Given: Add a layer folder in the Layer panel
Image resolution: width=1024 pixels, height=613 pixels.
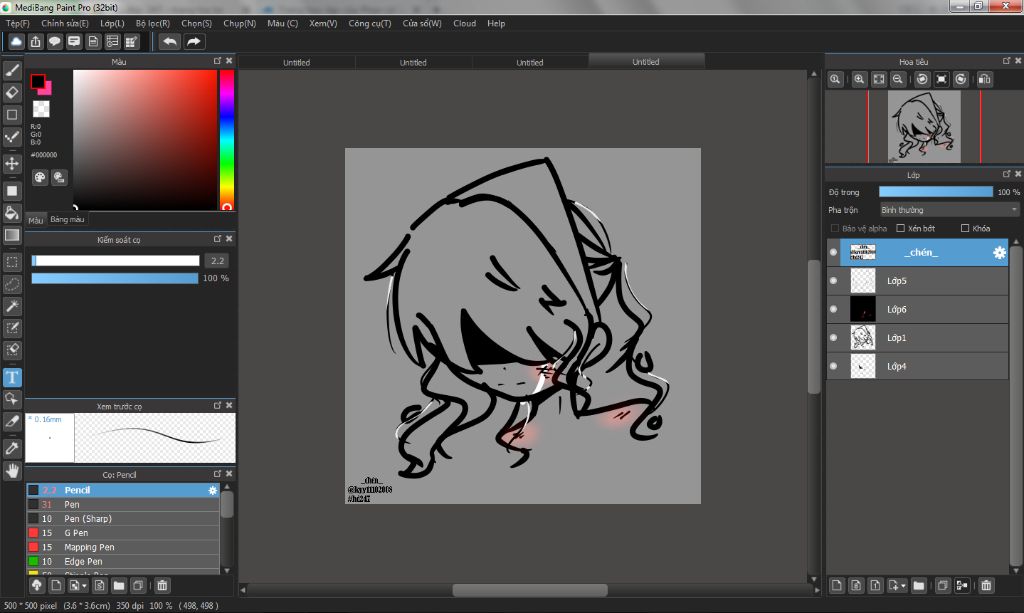Looking at the screenshot, I should (x=919, y=586).
